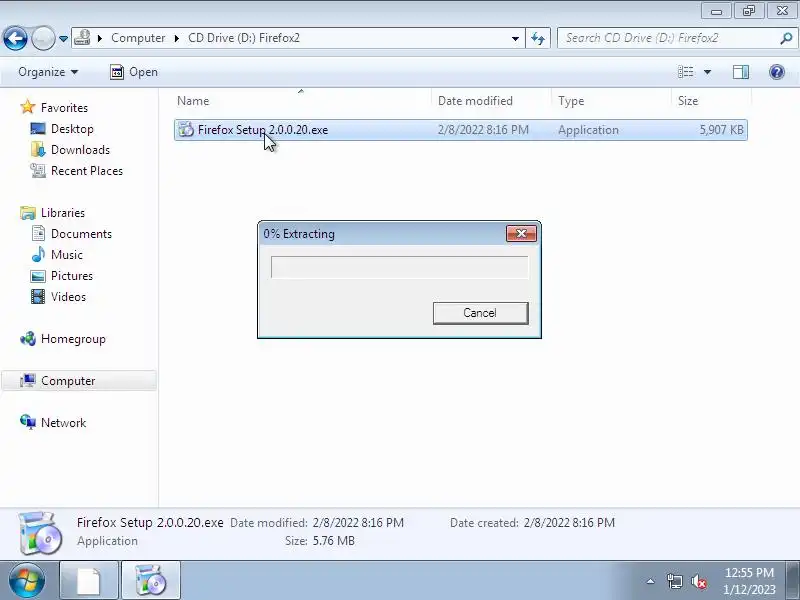The height and width of the screenshot is (600, 800).
Task: Select Computer in navigation pane
Action: click(68, 381)
